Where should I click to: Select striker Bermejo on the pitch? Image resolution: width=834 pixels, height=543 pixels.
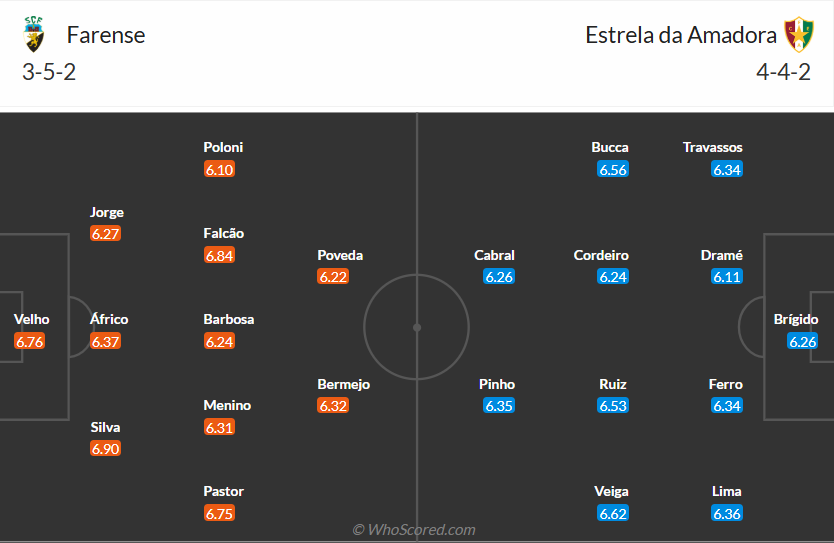point(343,384)
